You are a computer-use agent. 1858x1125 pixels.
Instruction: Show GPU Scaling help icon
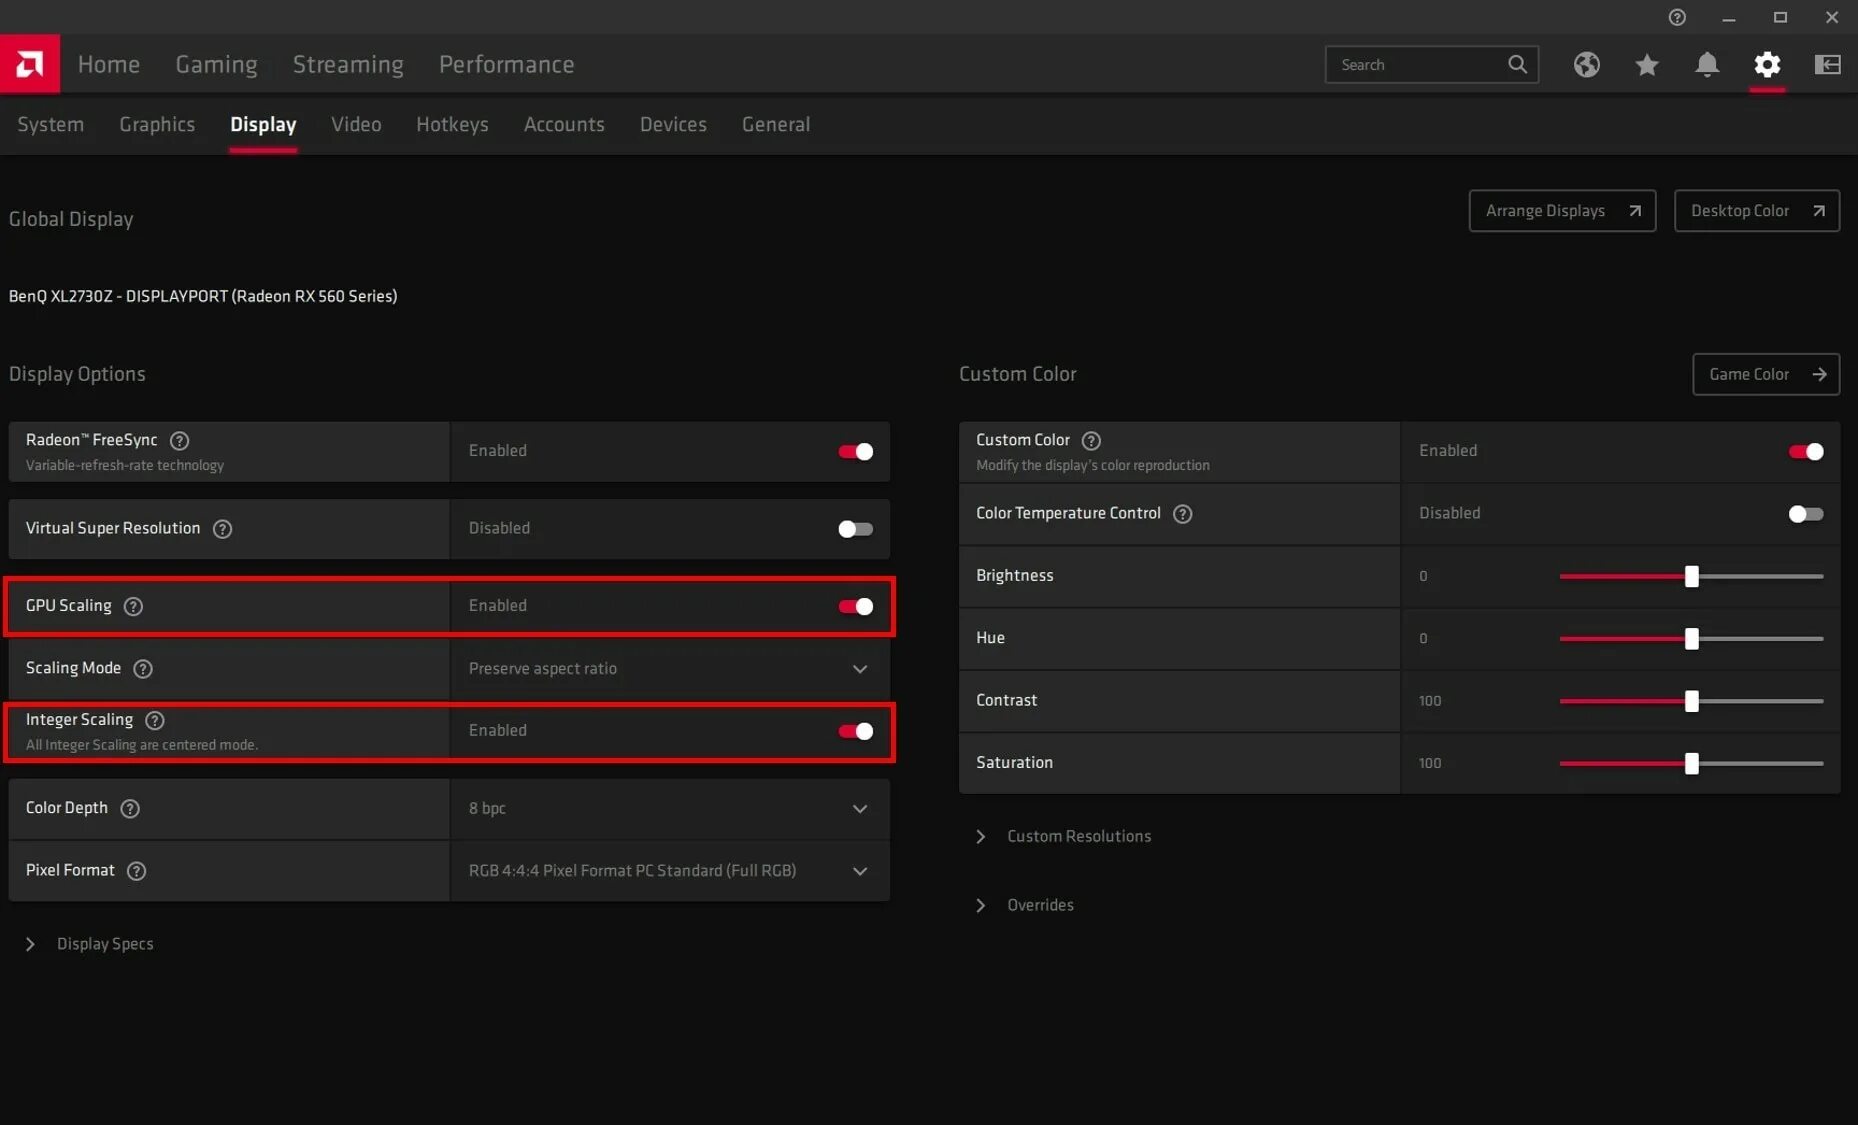pyautogui.click(x=133, y=606)
